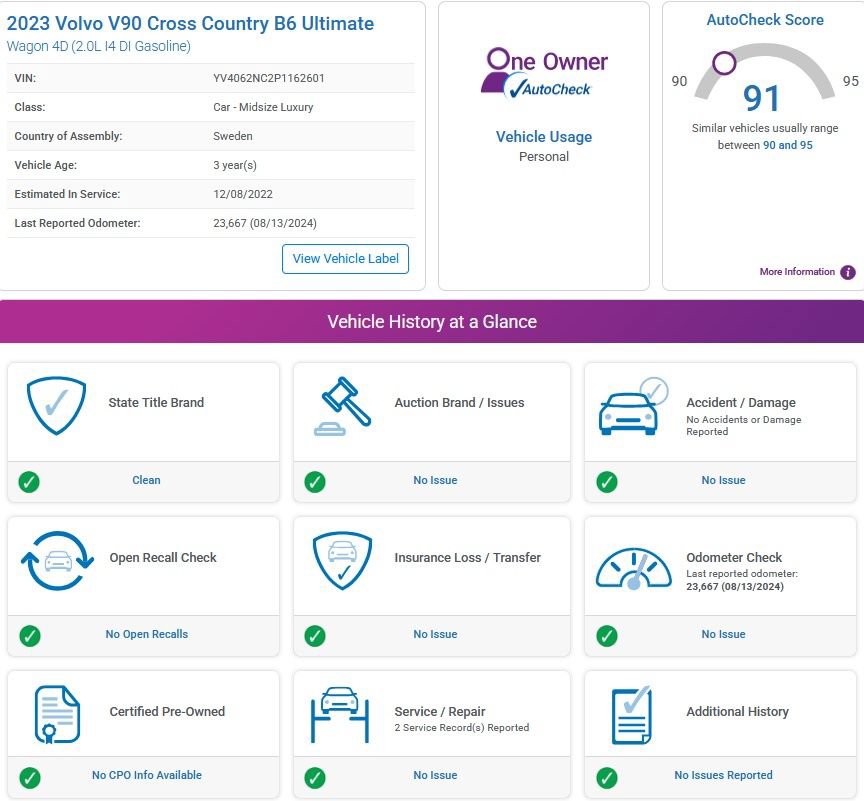Click green checkmark beside No CPO Info Available
864x801 pixels.
point(30,777)
